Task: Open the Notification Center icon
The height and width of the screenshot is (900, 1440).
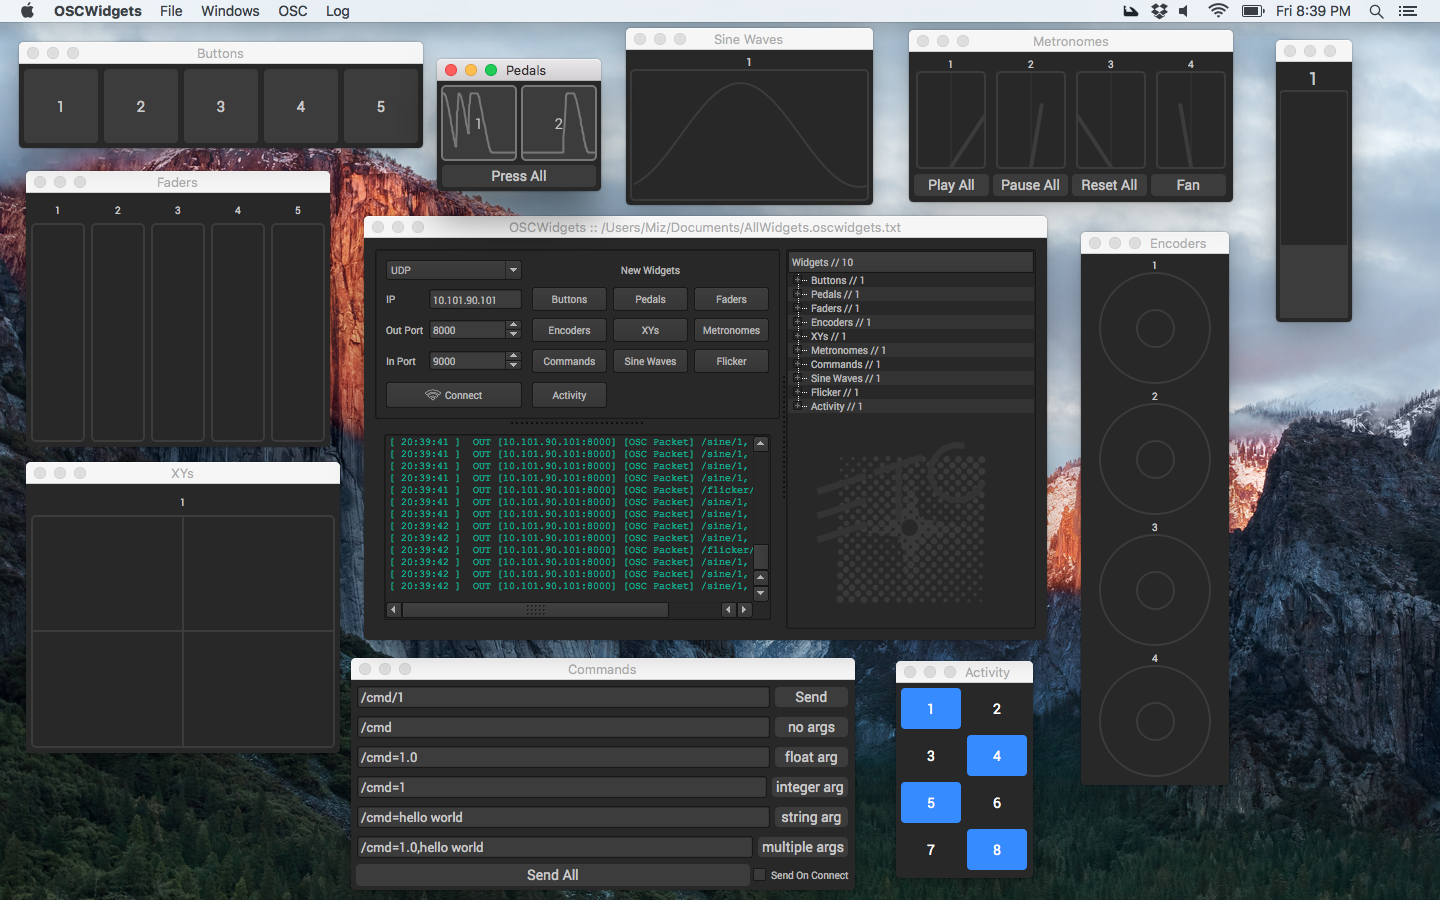Action: pos(1408,11)
